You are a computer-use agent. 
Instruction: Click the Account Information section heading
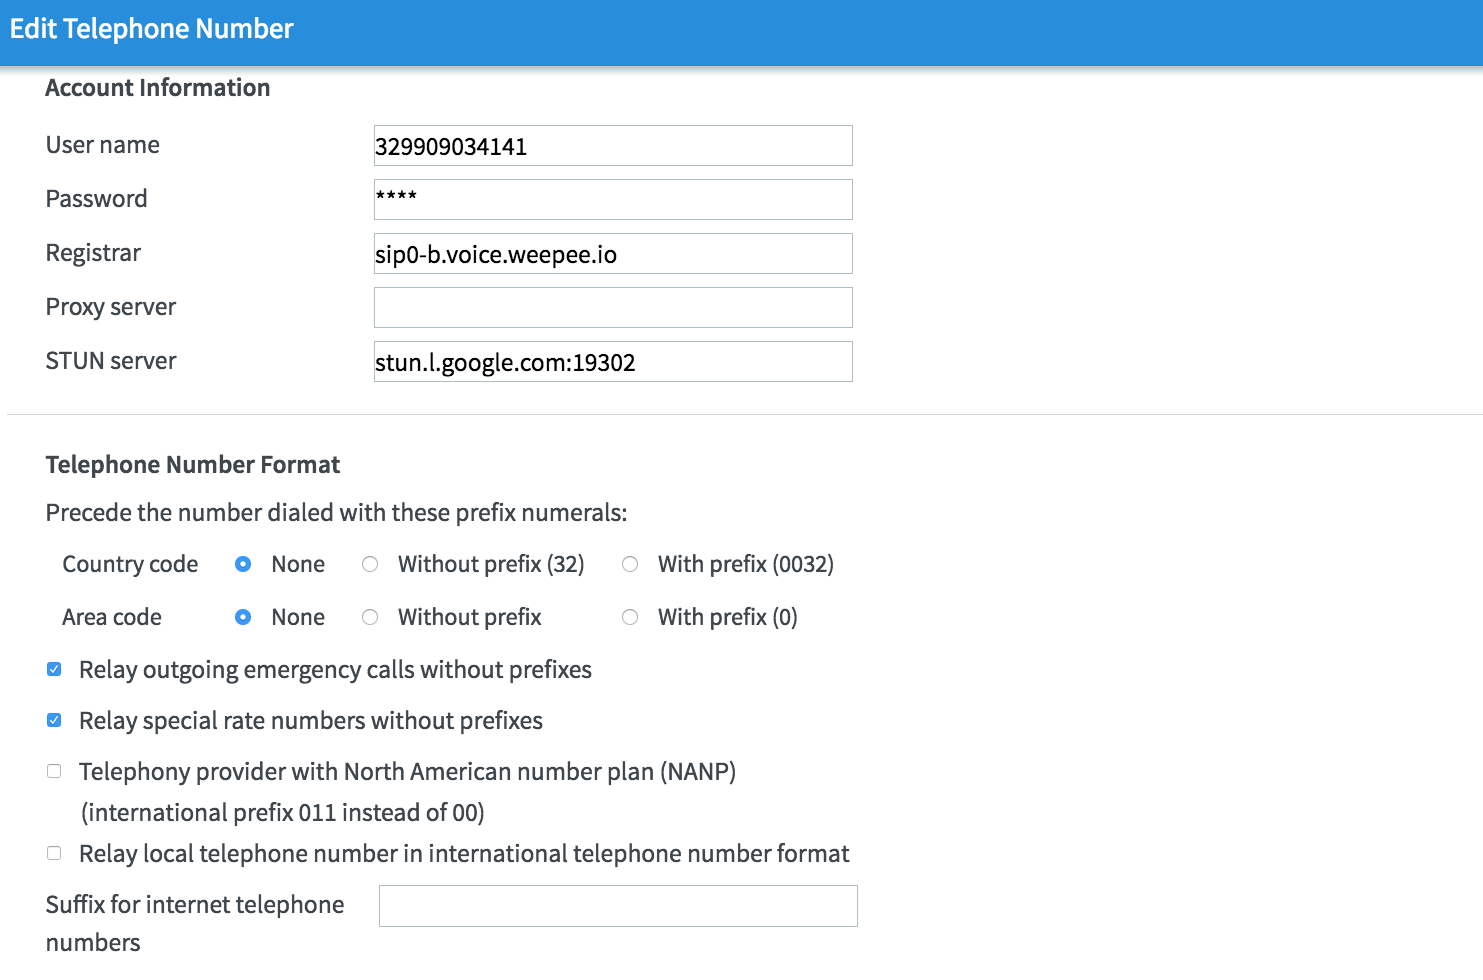pos(158,88)
